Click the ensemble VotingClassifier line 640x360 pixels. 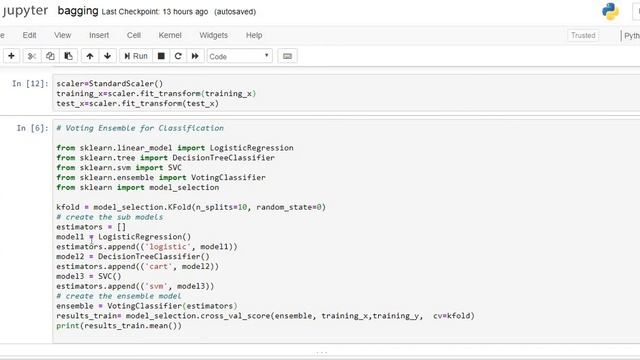[147, 306]
